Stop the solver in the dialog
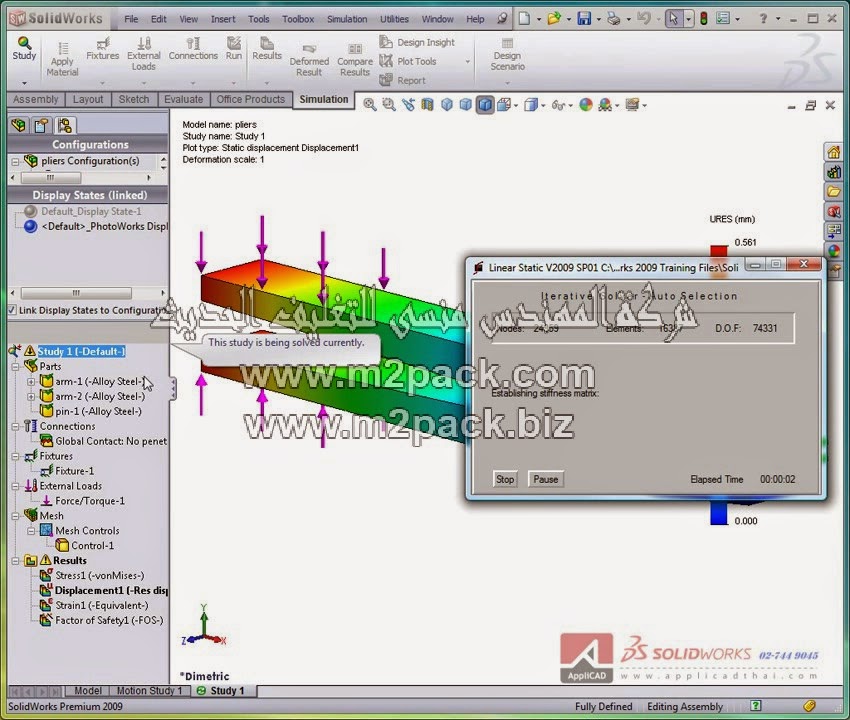 (505, 479)
